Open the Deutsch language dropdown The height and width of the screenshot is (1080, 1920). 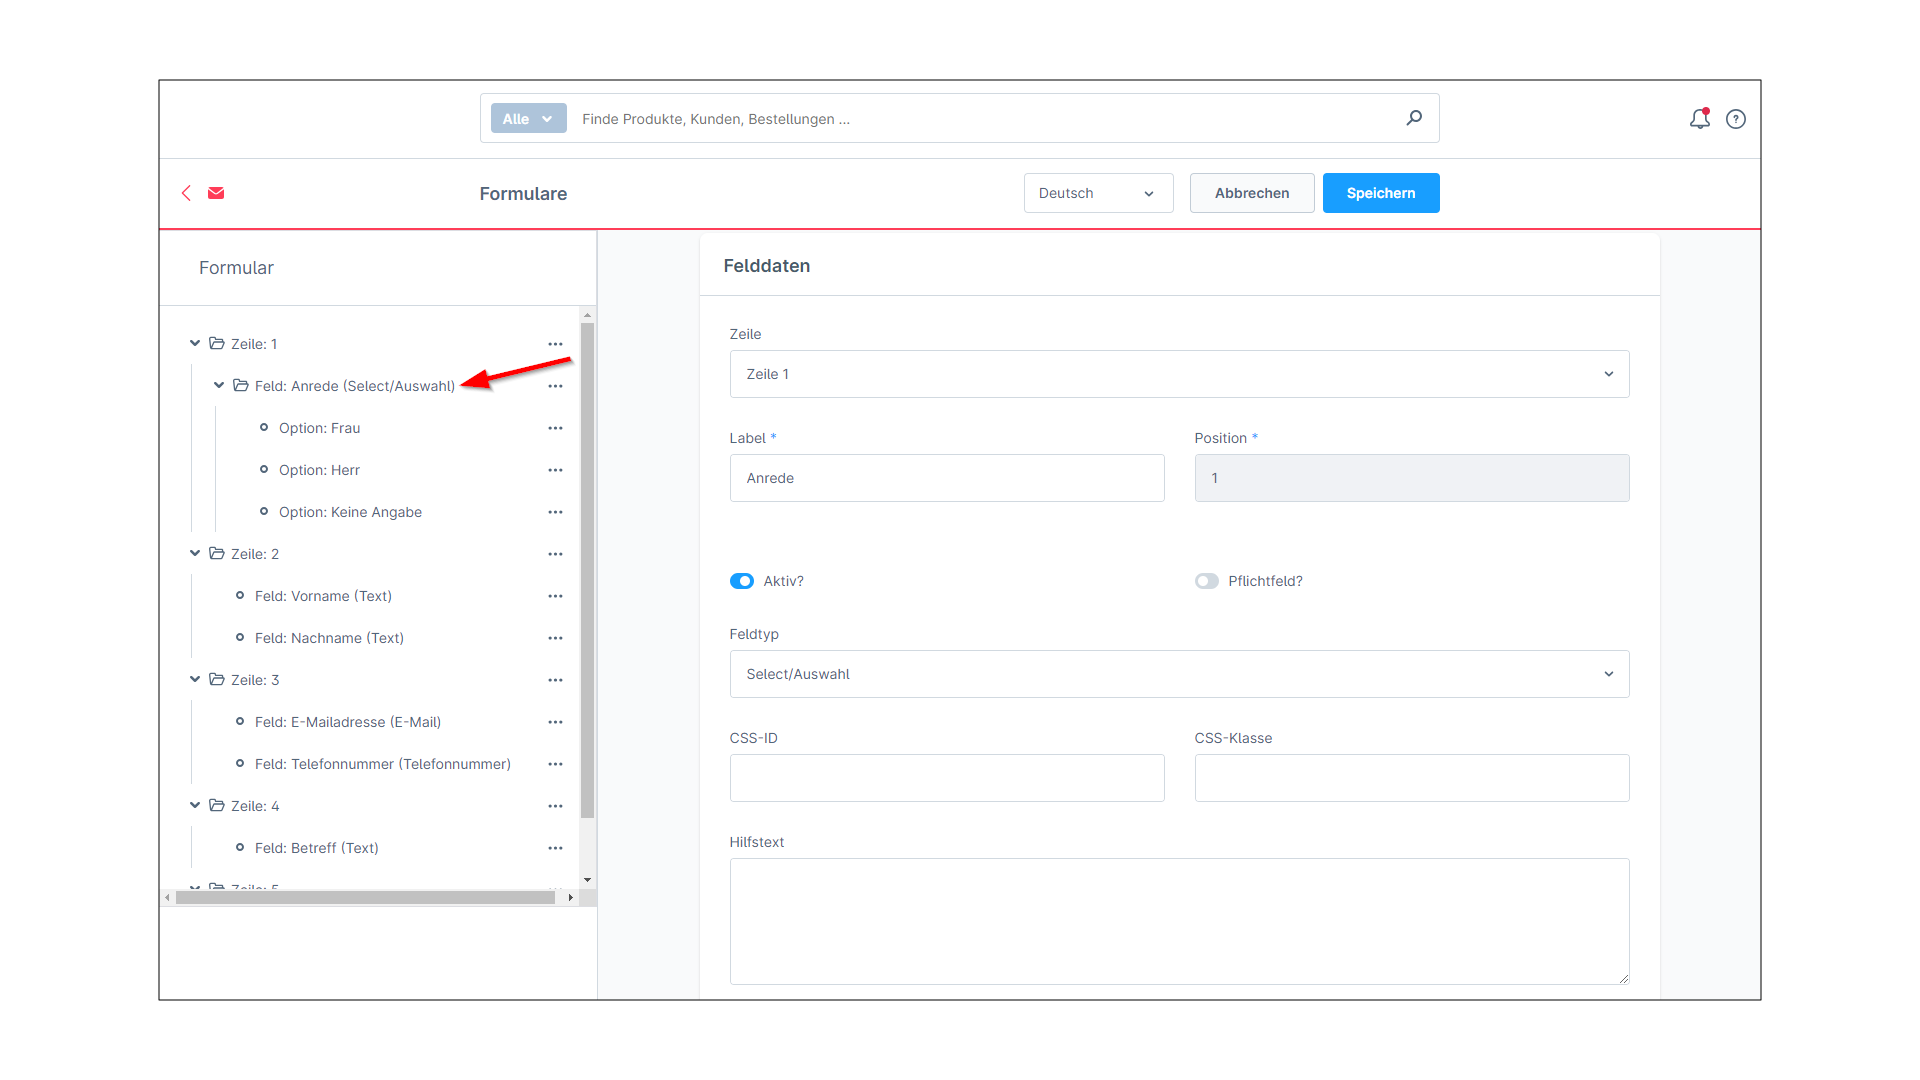[x=1098, y=193]
